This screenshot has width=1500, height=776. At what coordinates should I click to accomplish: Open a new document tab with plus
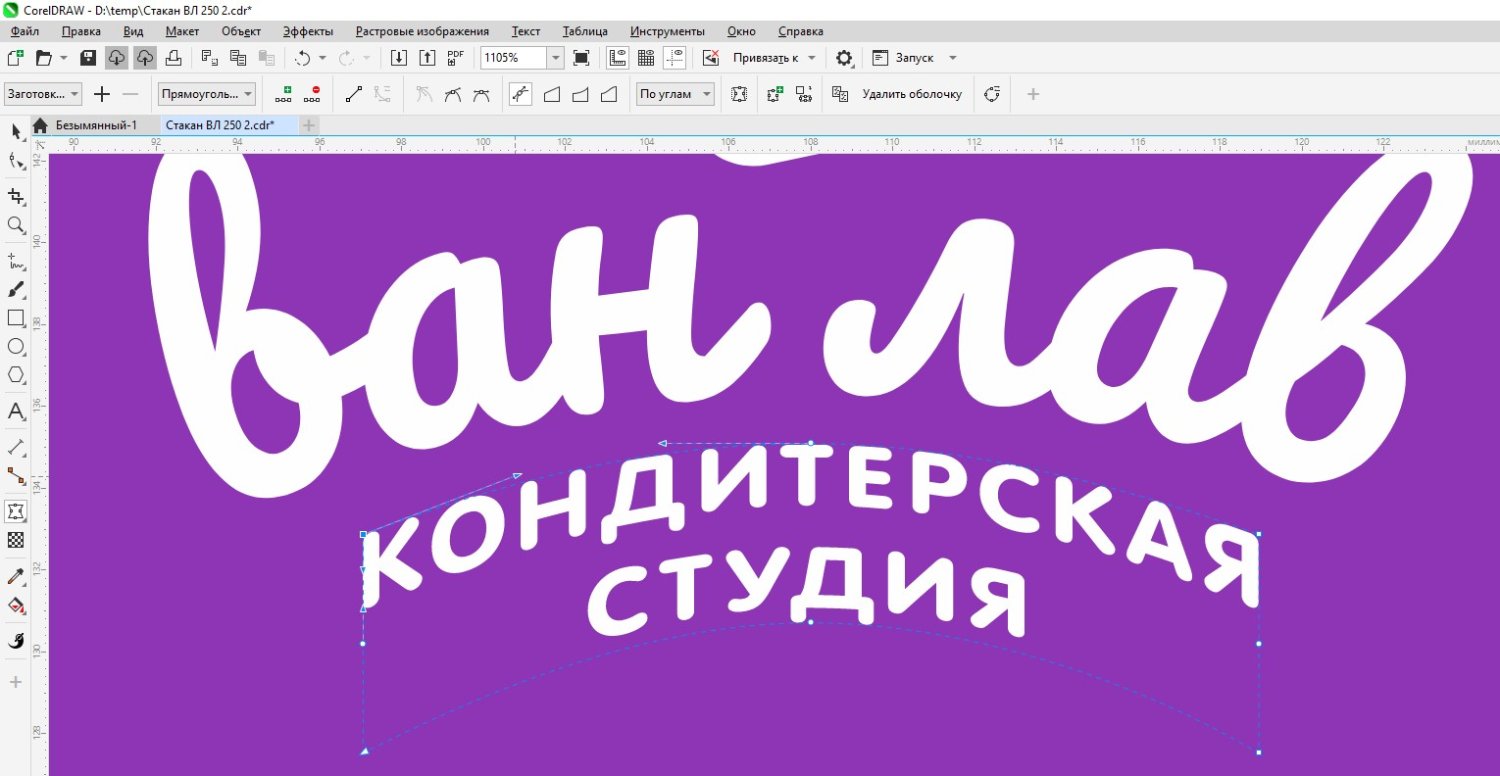tap(310, 125)
